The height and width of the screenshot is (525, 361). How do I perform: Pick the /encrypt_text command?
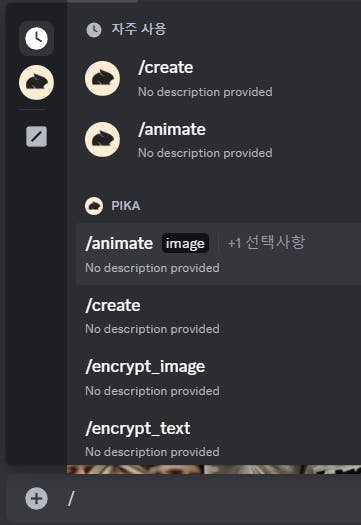click(x=219, y=438)
